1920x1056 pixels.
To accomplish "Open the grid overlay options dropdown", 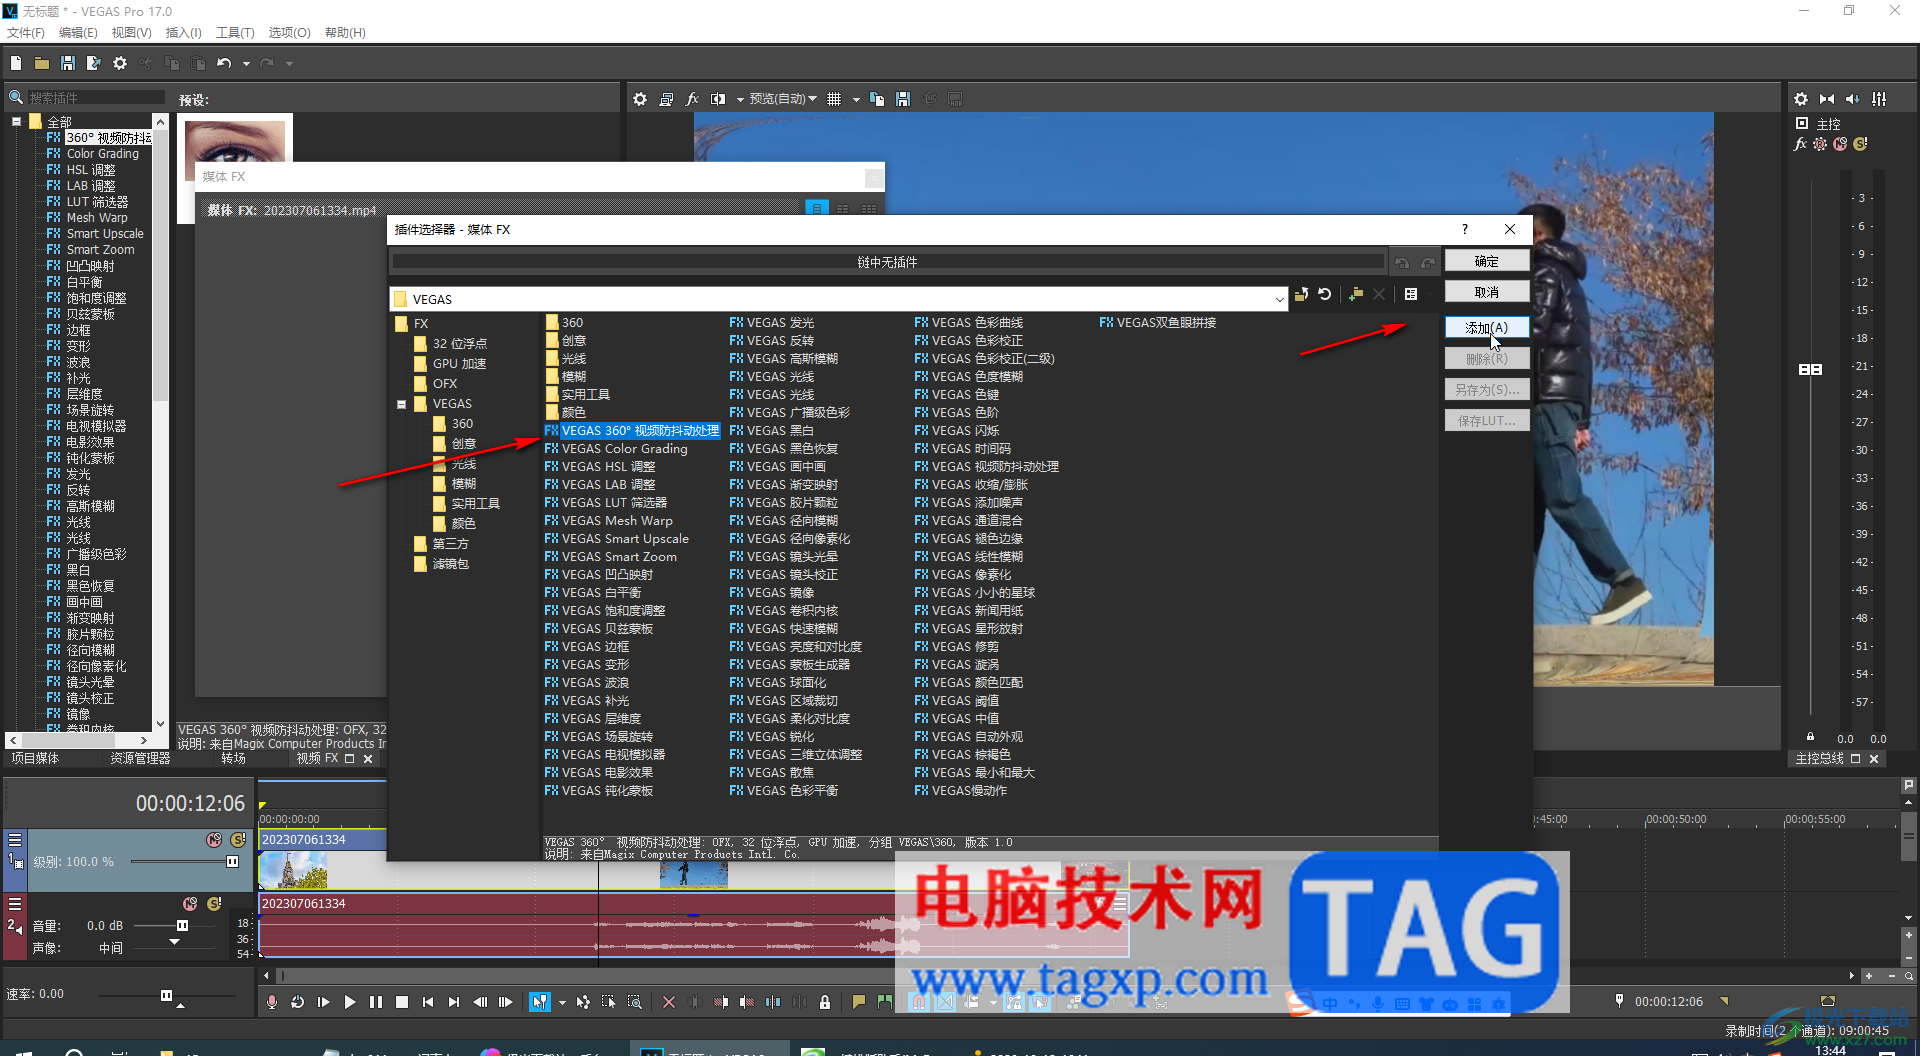I will pos(856,99).
